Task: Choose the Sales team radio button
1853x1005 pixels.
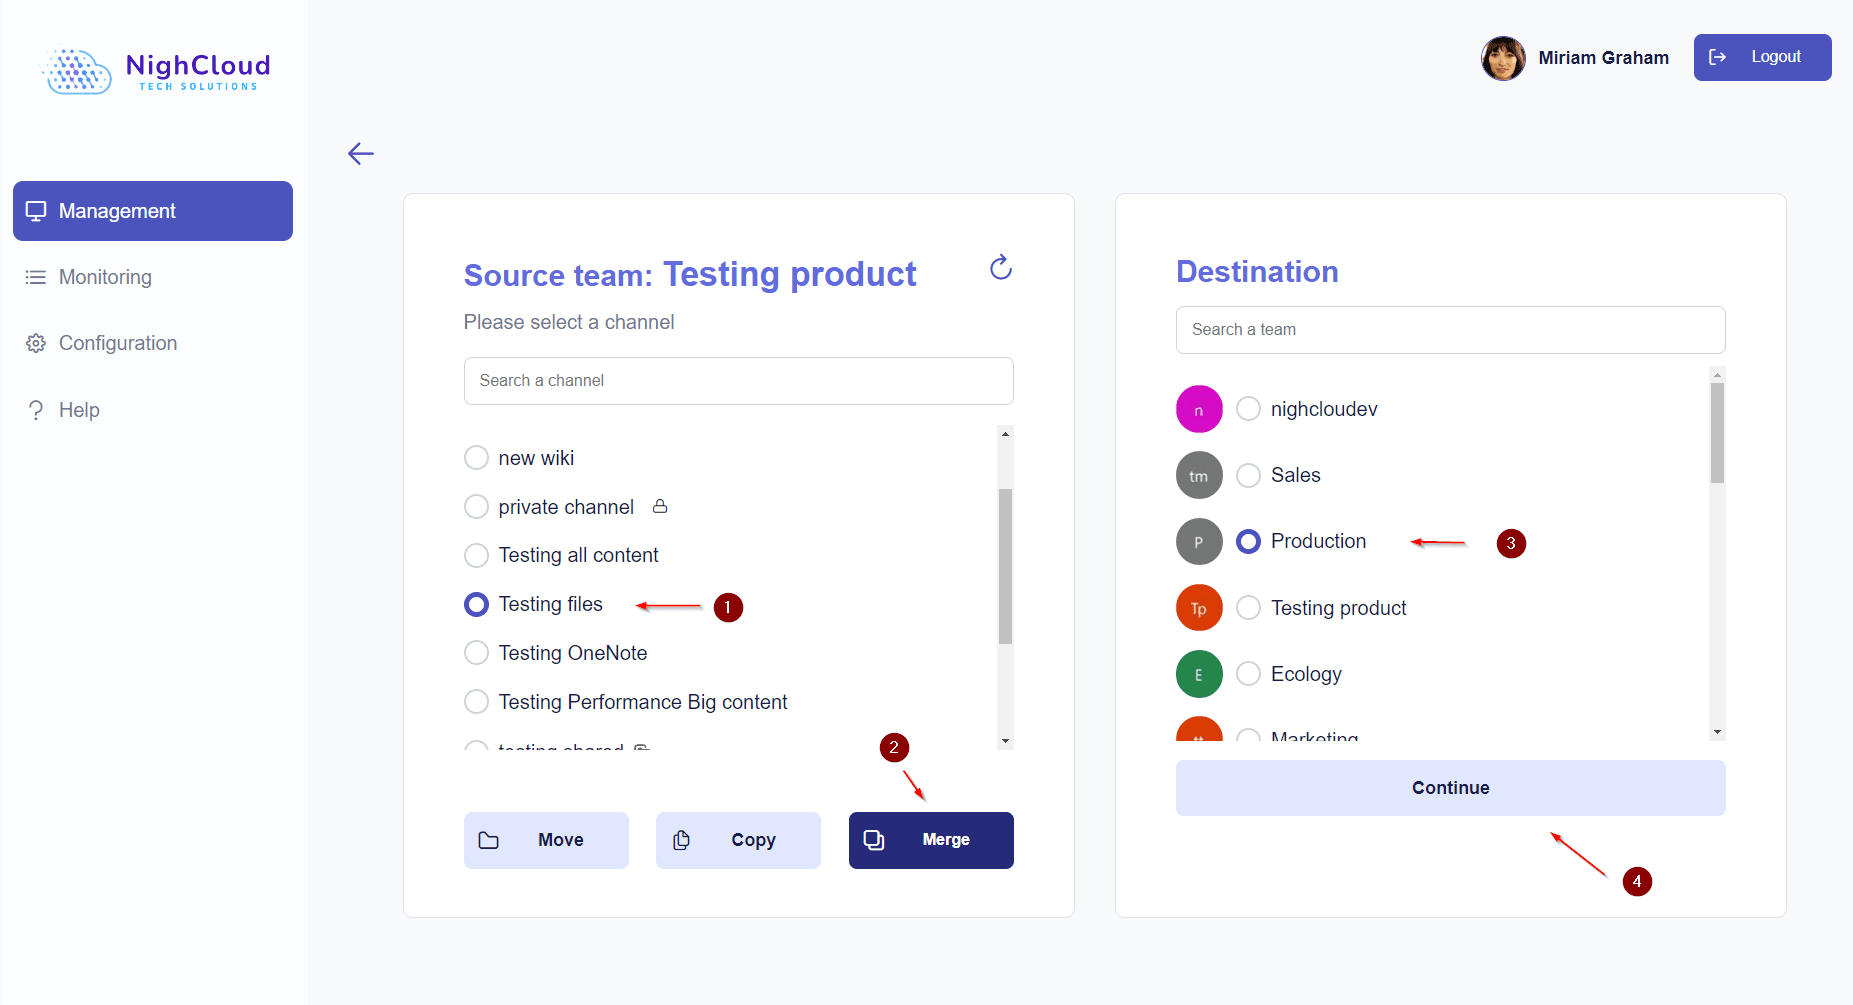Action: pyautogui.click(x=1248, y=475)
